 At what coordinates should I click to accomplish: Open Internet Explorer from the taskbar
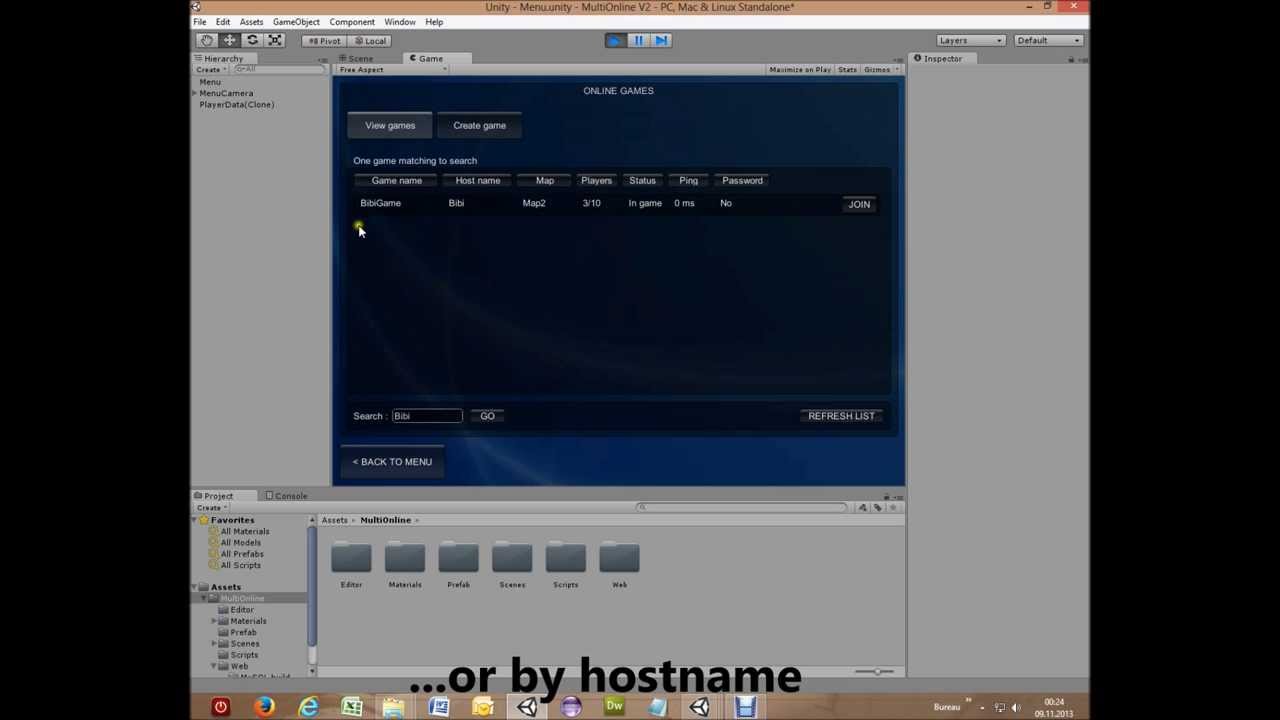tap(308, 707)
